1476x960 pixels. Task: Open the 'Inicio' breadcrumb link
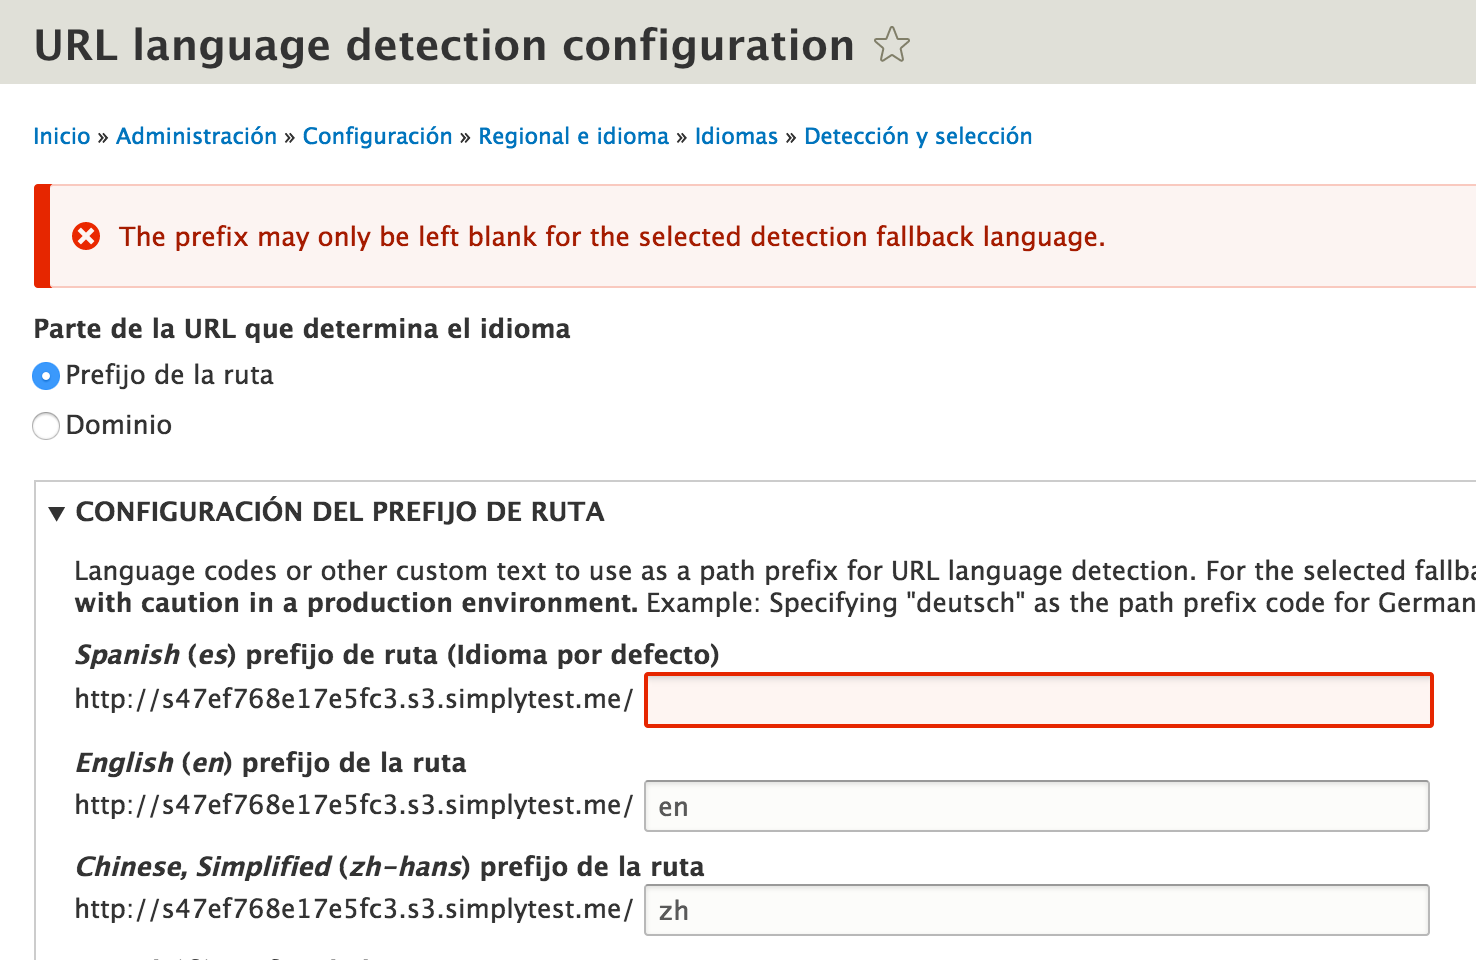coord(62,135)
